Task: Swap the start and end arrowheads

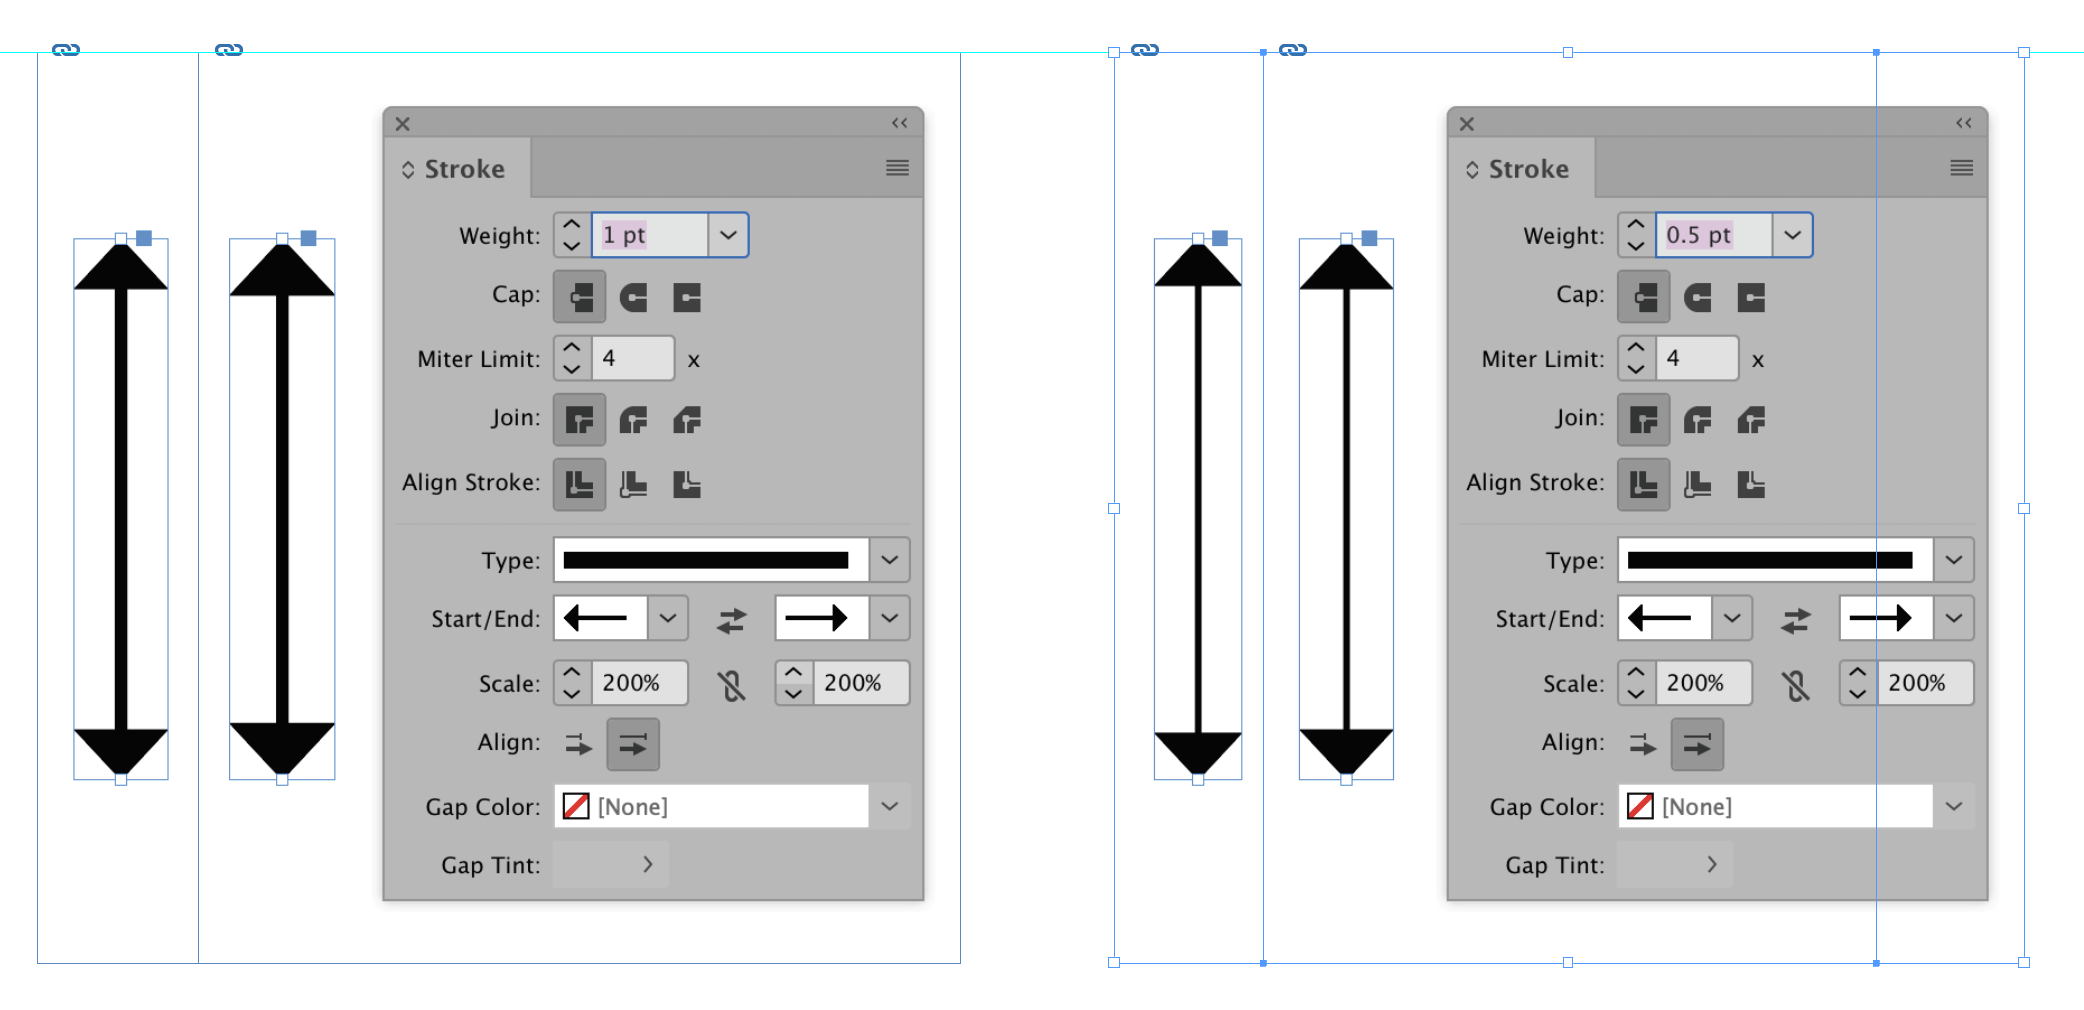Action: (731, 618)
